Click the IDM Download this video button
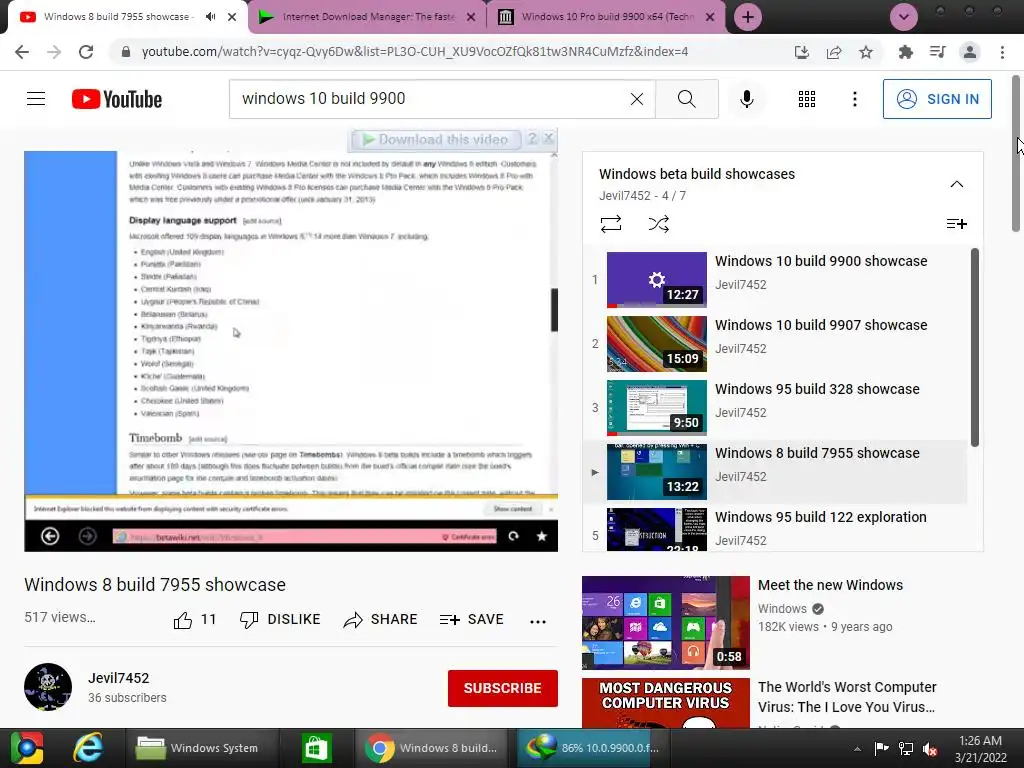This screenshot has width=1024, height=768. coord(436,140)
